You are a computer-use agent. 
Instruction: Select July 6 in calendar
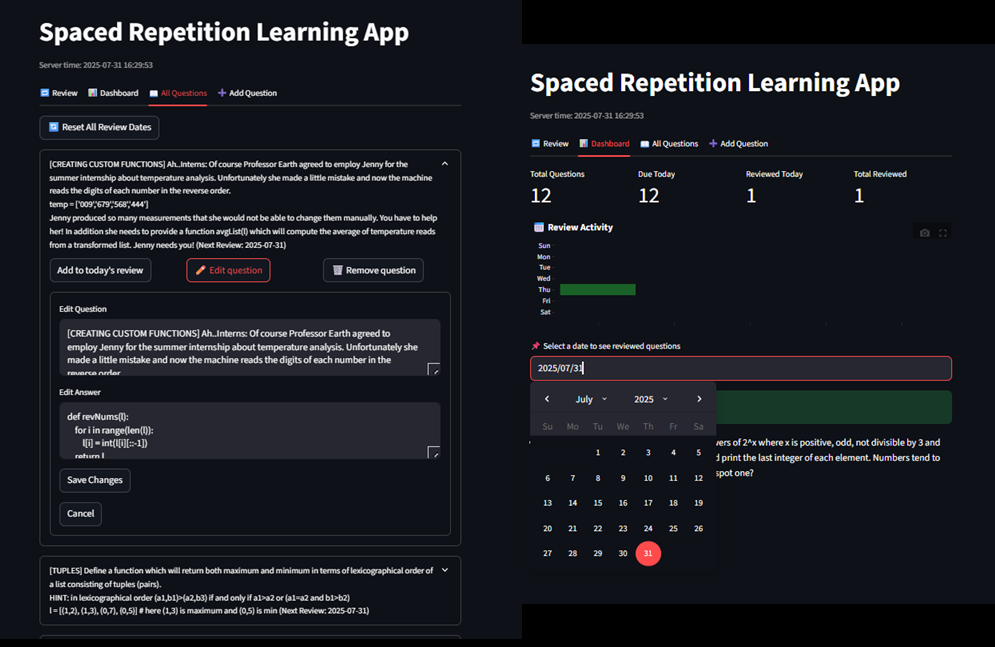coord(548,478)
